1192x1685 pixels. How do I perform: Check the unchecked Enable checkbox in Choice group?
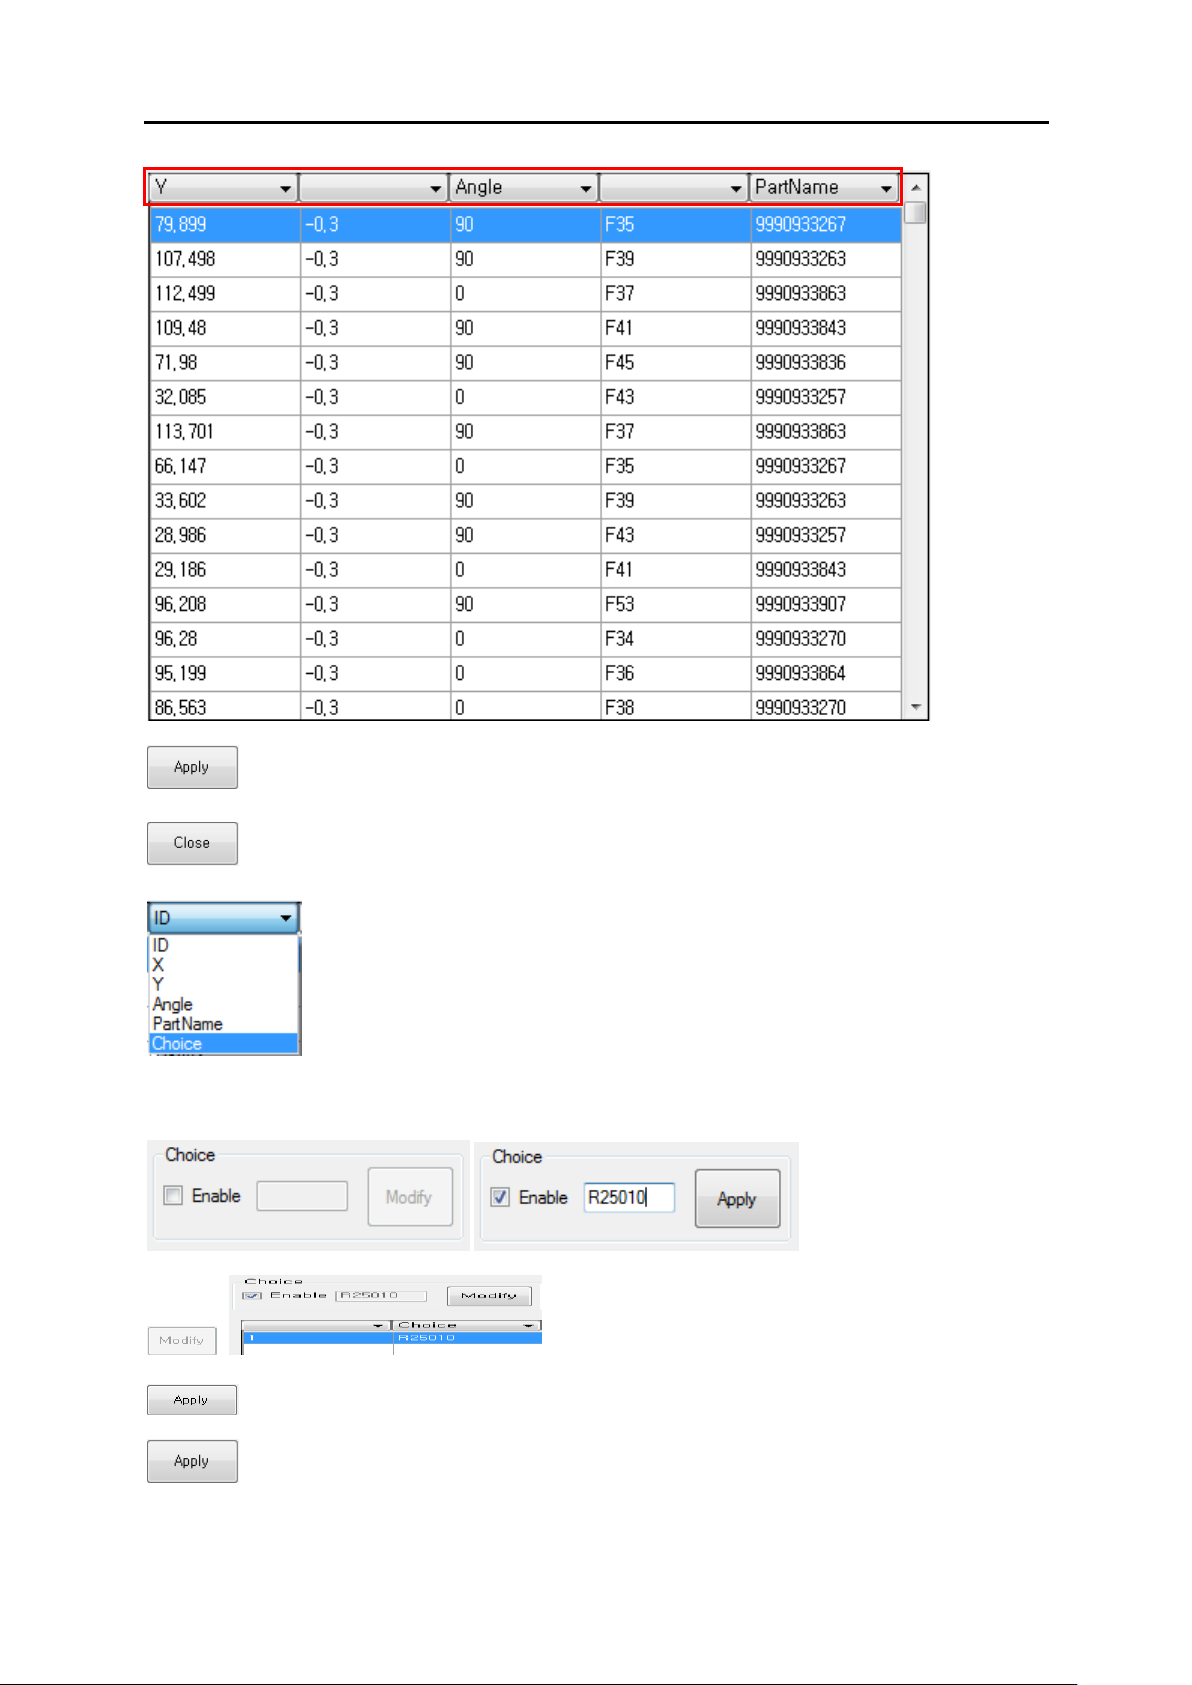pos(173,1196)
